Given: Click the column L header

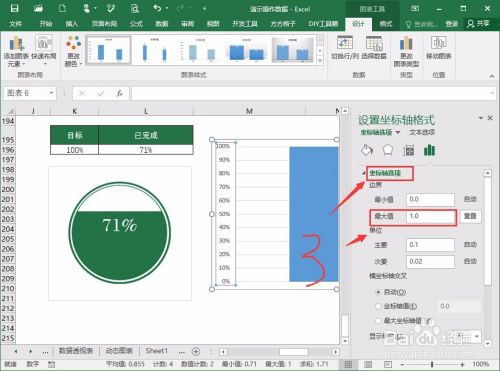Looking at the screenshot, I should (x=146, y=111).
